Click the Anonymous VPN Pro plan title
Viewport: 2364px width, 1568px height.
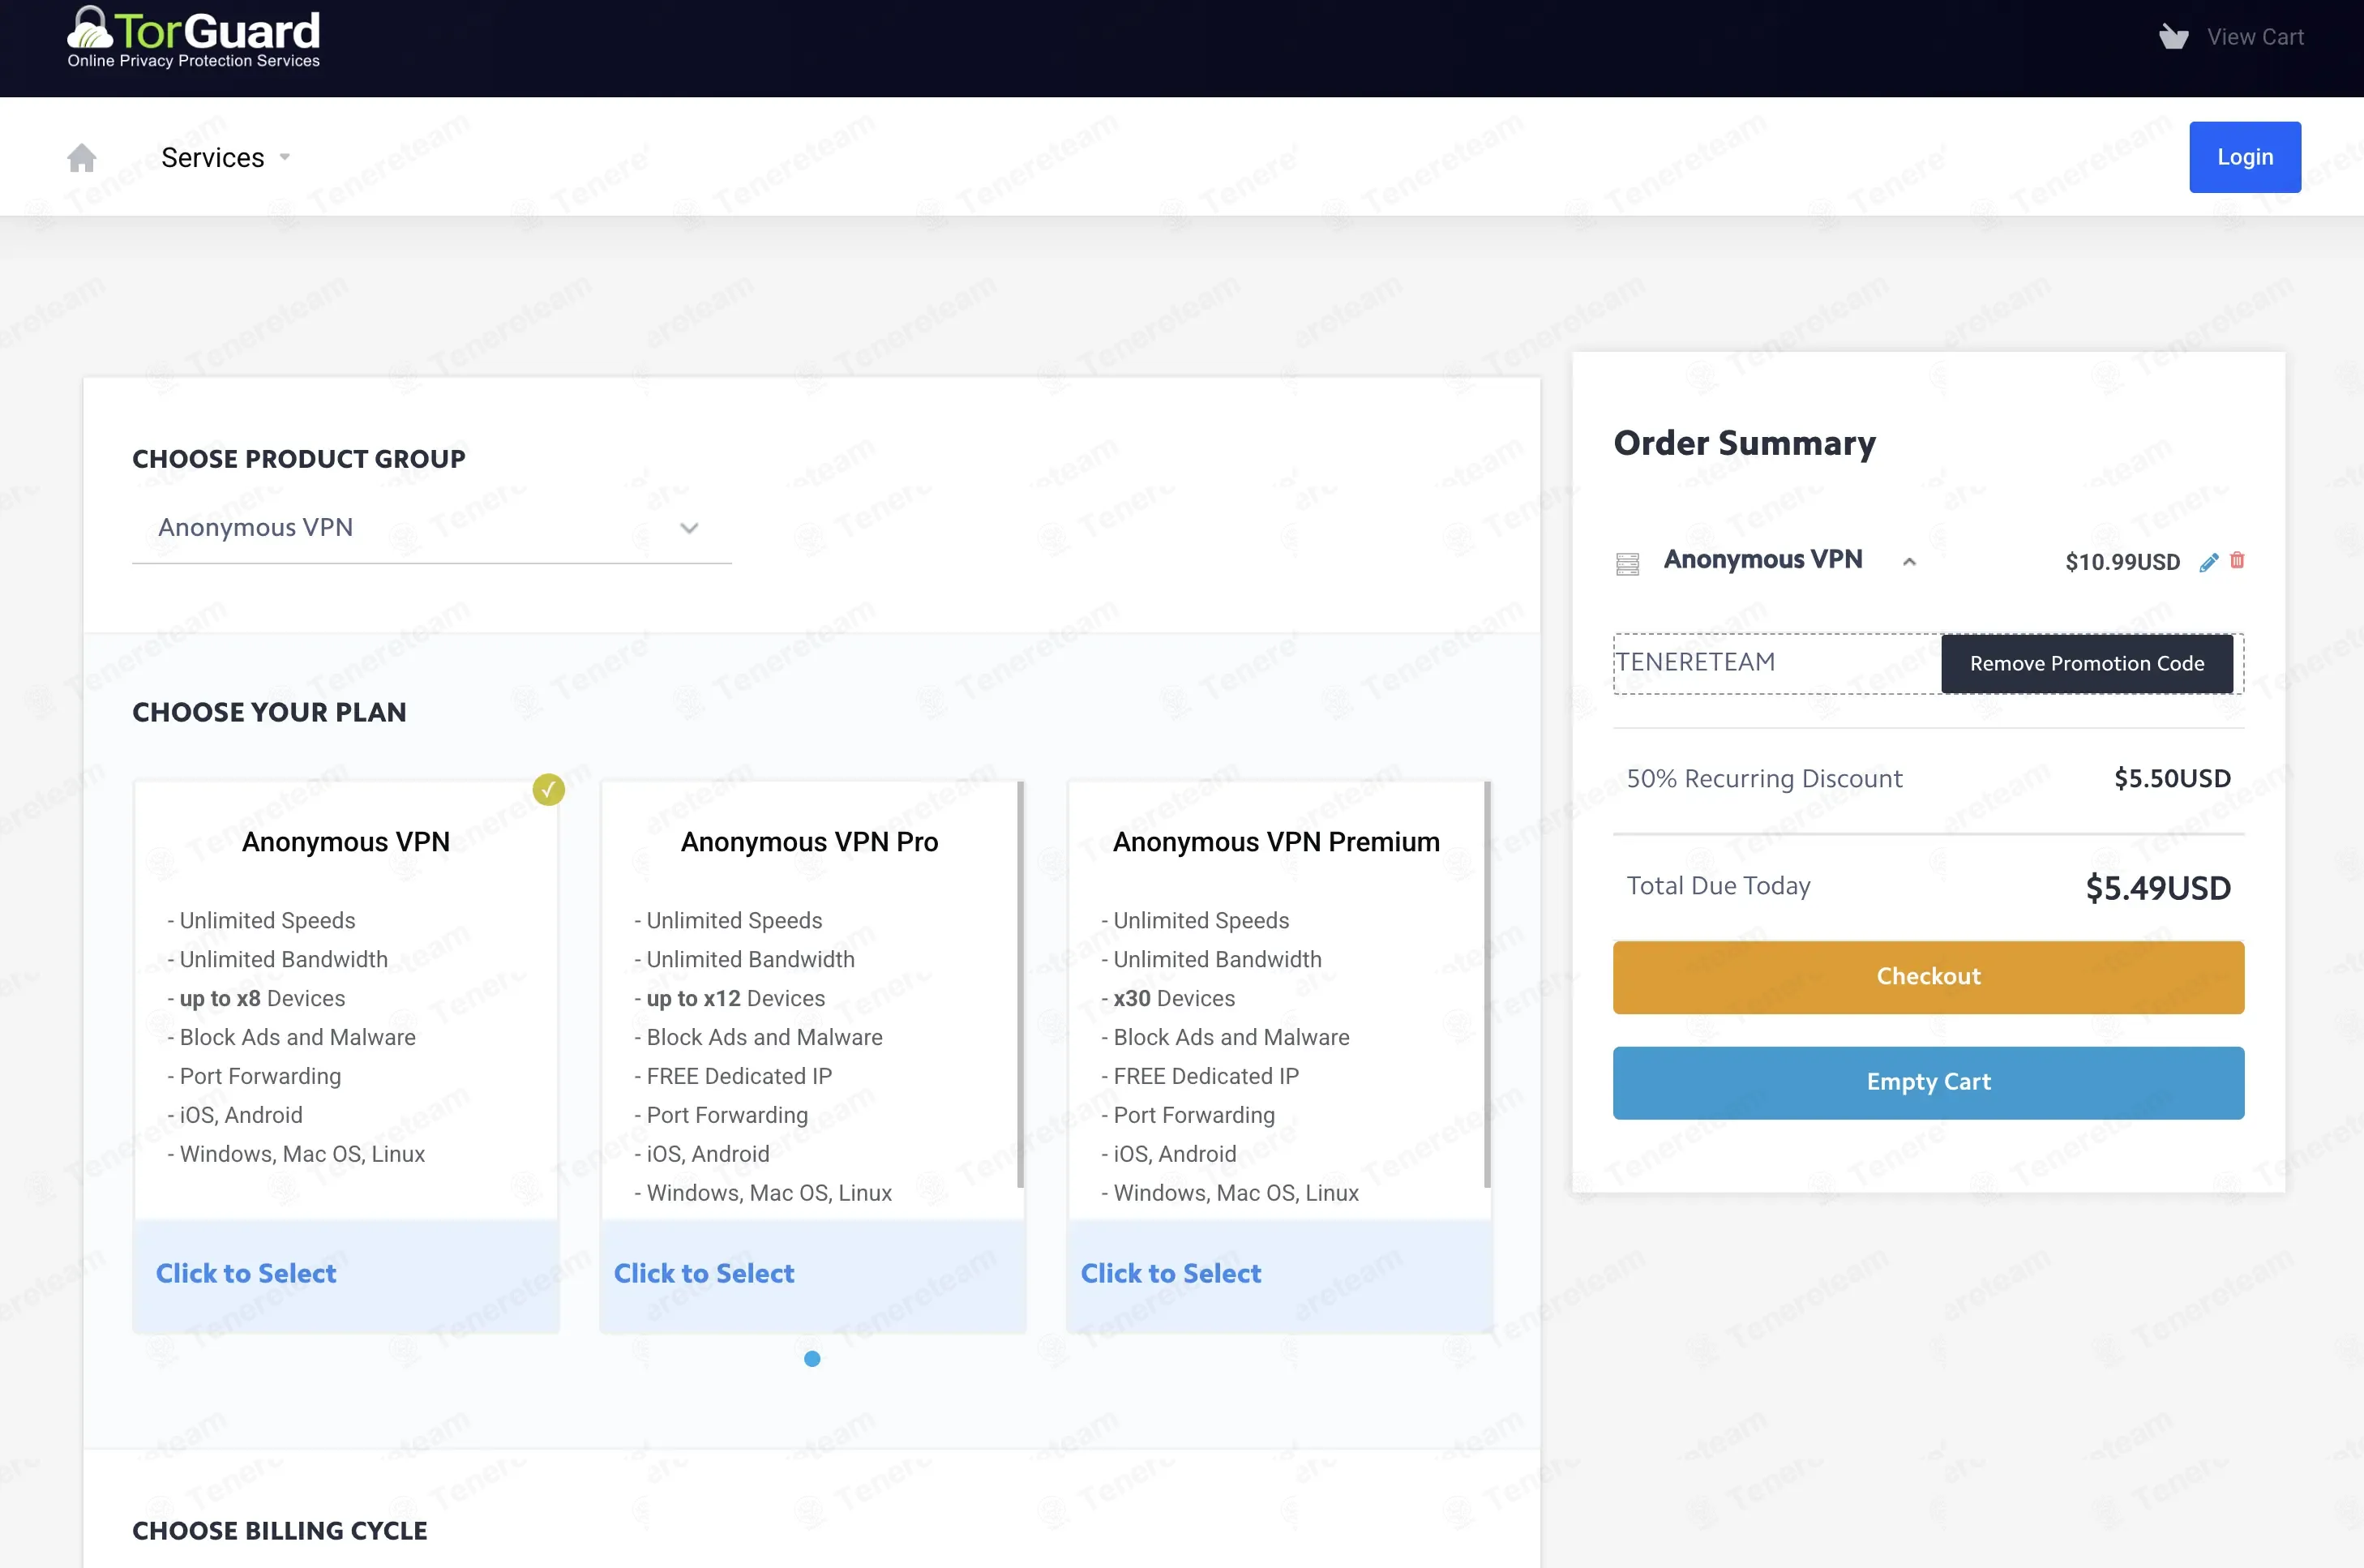(809, 842)
